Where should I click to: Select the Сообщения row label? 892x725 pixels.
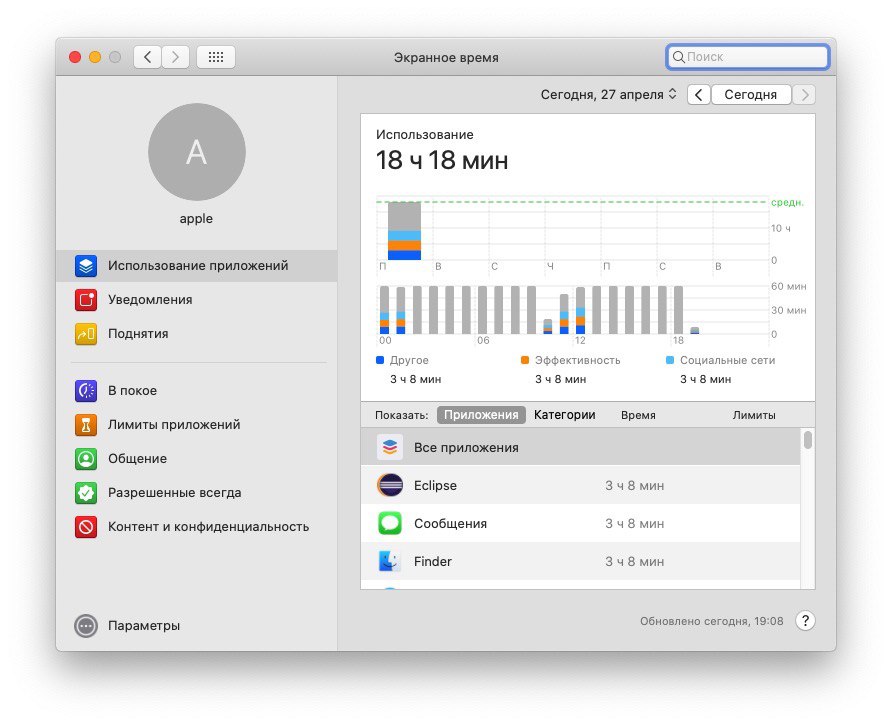[450, 524]
